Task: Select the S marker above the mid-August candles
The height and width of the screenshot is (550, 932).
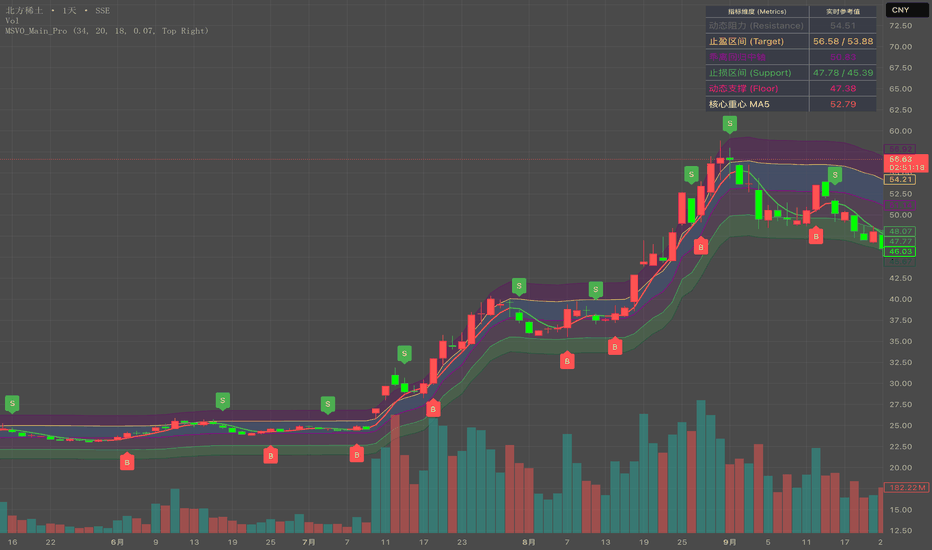Action: (596, 290)
